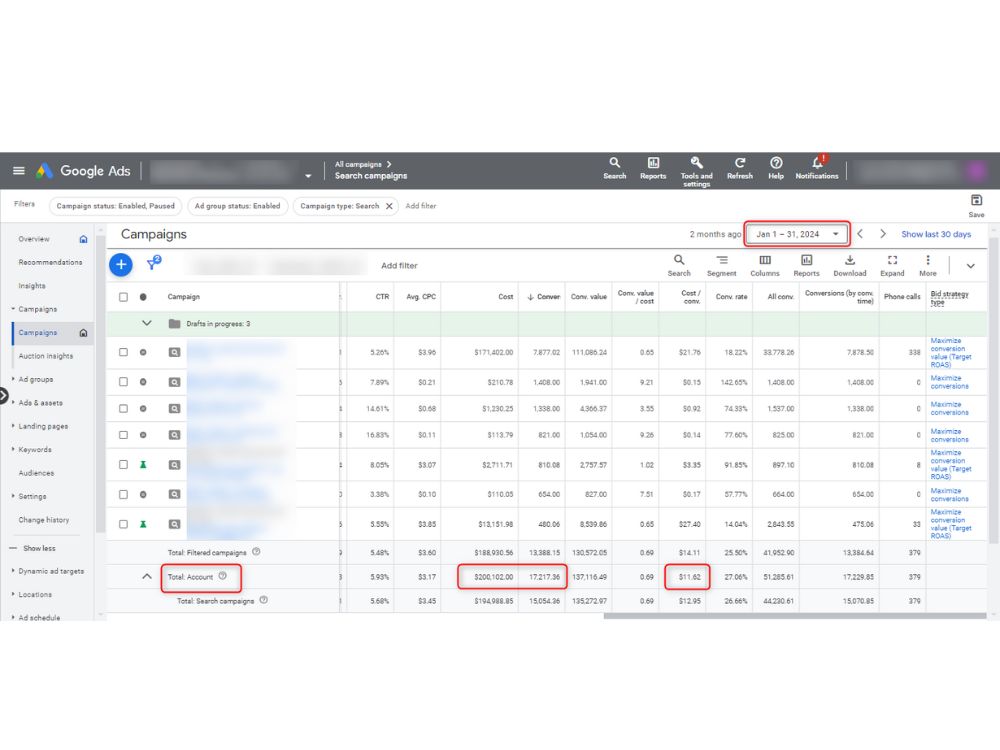Remove the Campaign type: Search filter

[x=389, y=206]
